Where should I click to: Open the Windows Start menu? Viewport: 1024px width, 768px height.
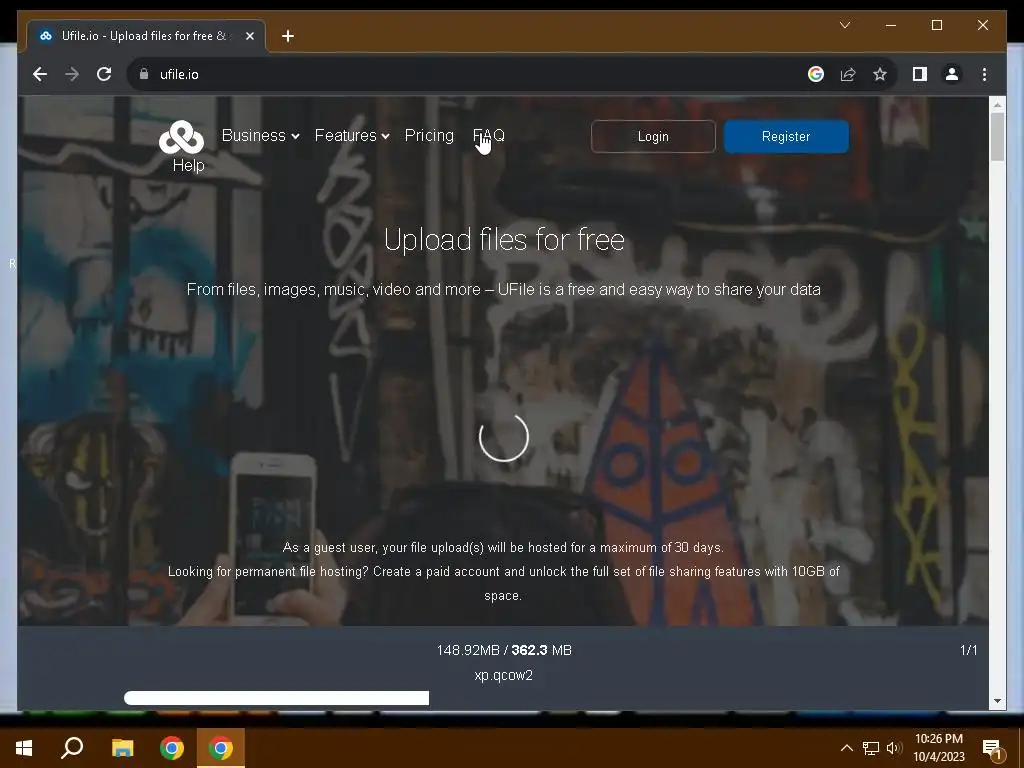pos(24,748)
